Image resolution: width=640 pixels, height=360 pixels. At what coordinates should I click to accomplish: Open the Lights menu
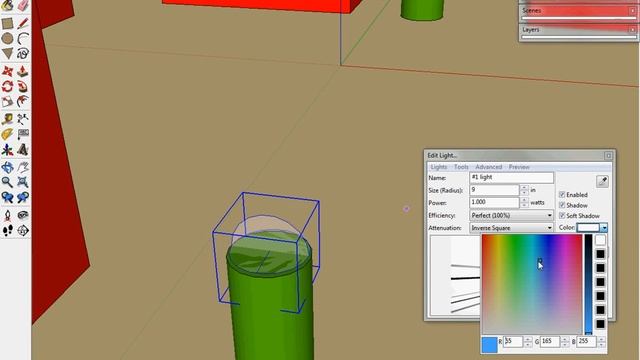[439, 167]
